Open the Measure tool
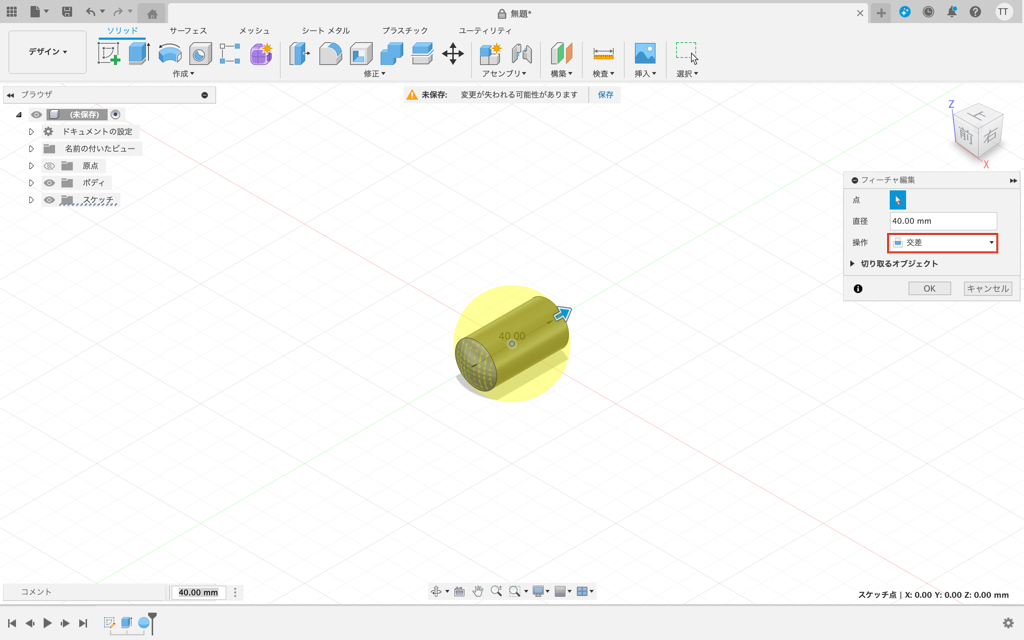 point(603,54)
